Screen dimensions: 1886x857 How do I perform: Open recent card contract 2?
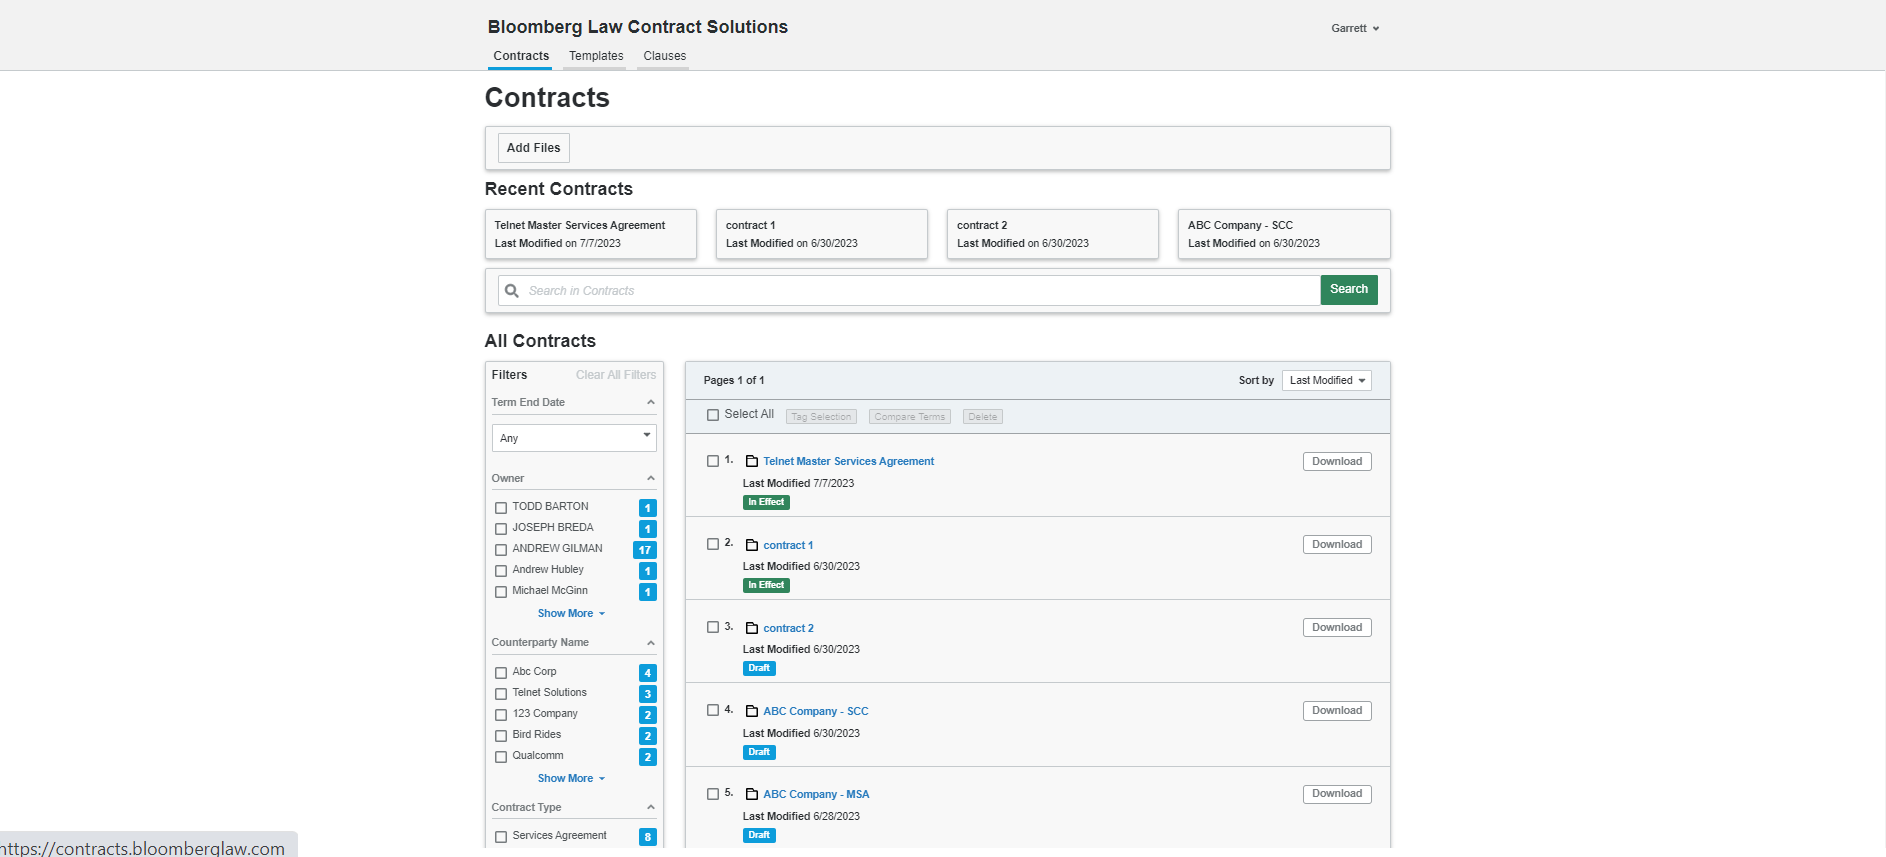point(1053,234)
